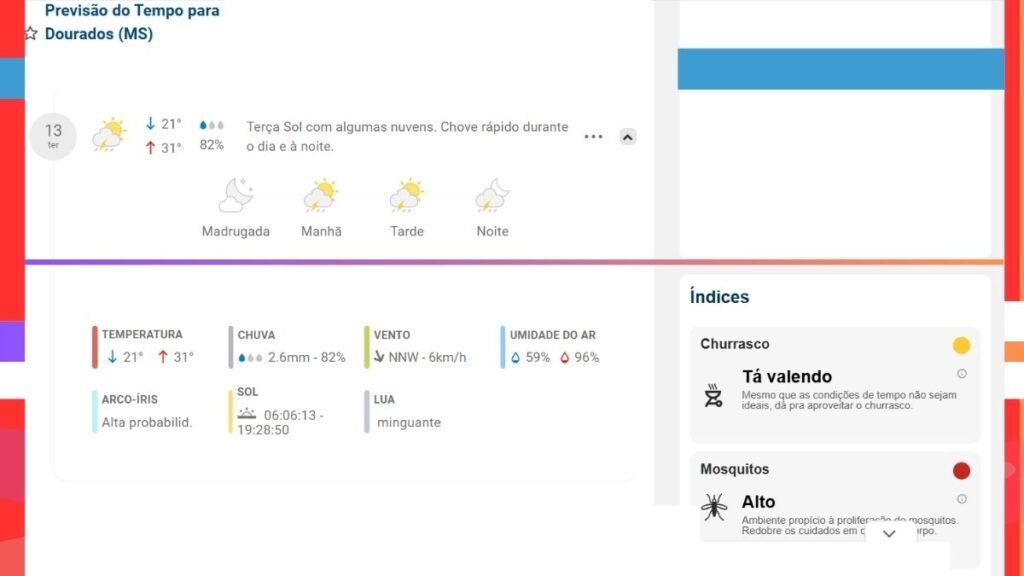Click the info icon in the Mosquitos card
1024x576 pixels.
pos(962,499)
